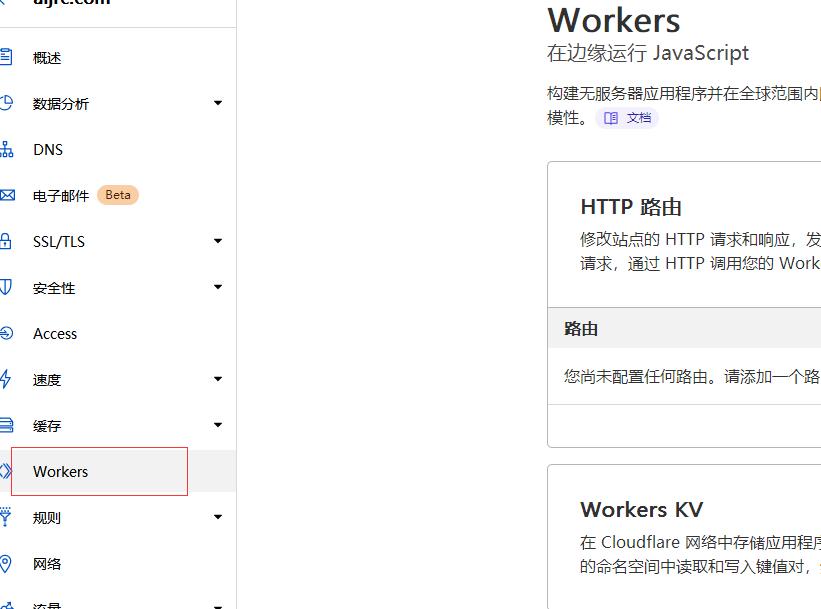Open the 文档 documentation link
The image size is (821, 609).
(x=627, y=118)
